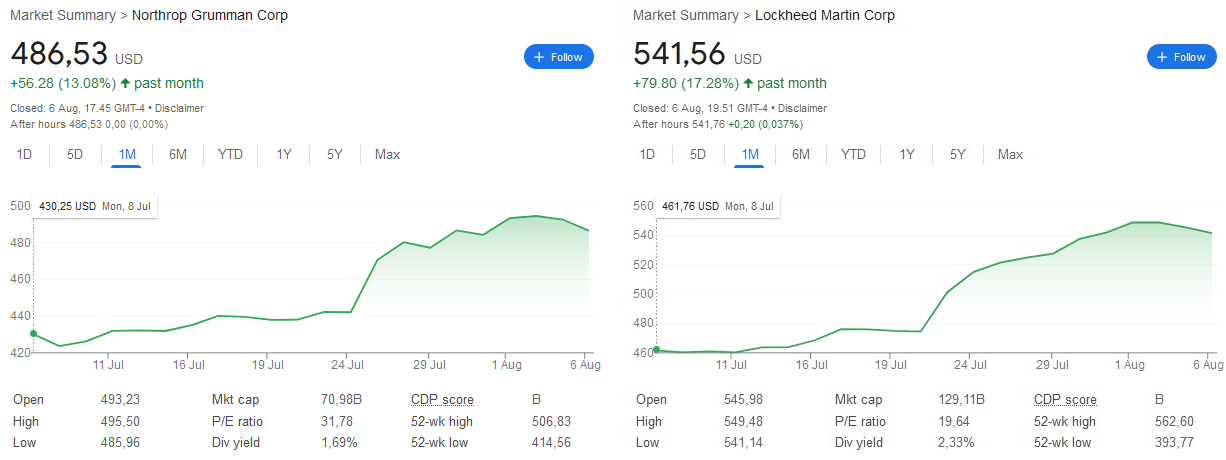
Task: Click High value 495,50
Action: [120, 421]
